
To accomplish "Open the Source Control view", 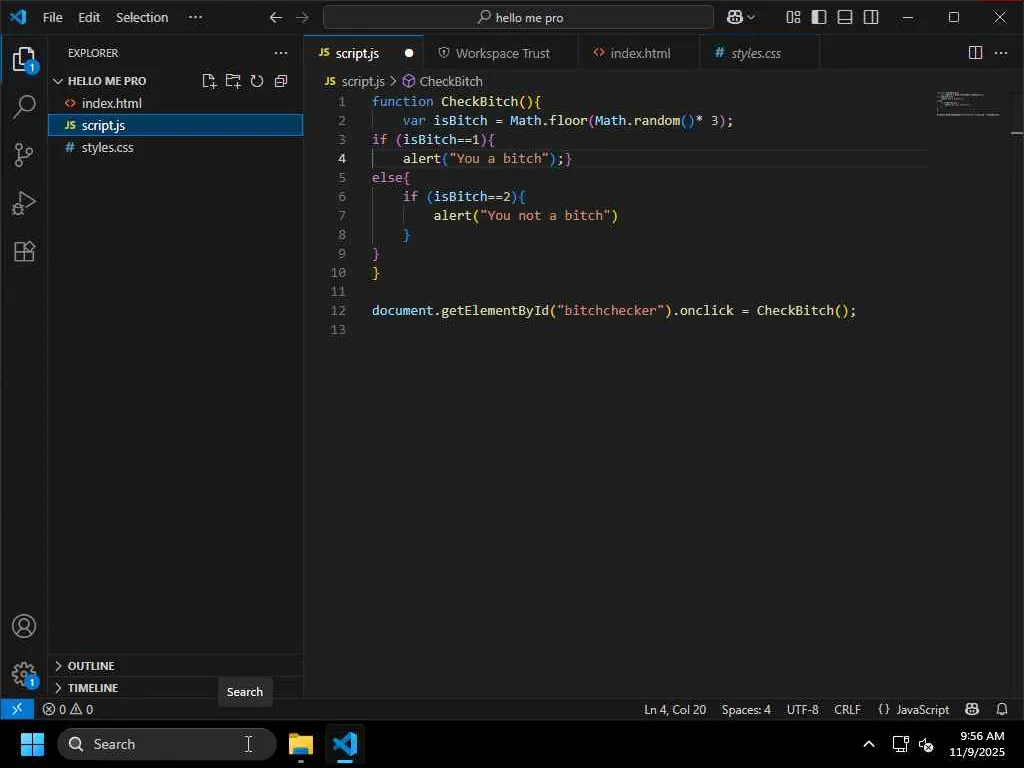I will (24, 155).
